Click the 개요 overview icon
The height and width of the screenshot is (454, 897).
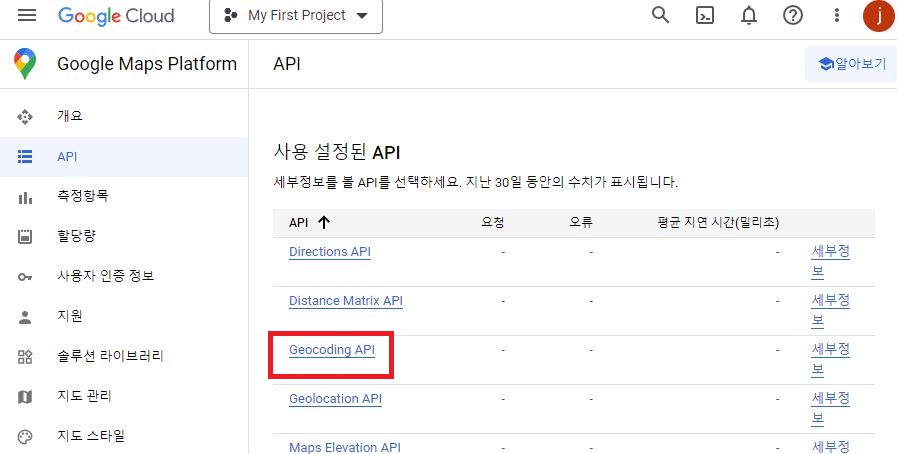click(x=25, y=117)
